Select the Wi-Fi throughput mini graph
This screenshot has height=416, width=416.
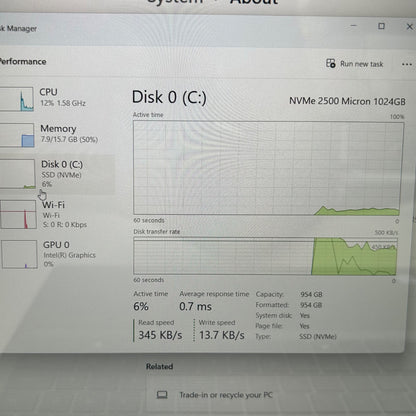tap(18, 214)
